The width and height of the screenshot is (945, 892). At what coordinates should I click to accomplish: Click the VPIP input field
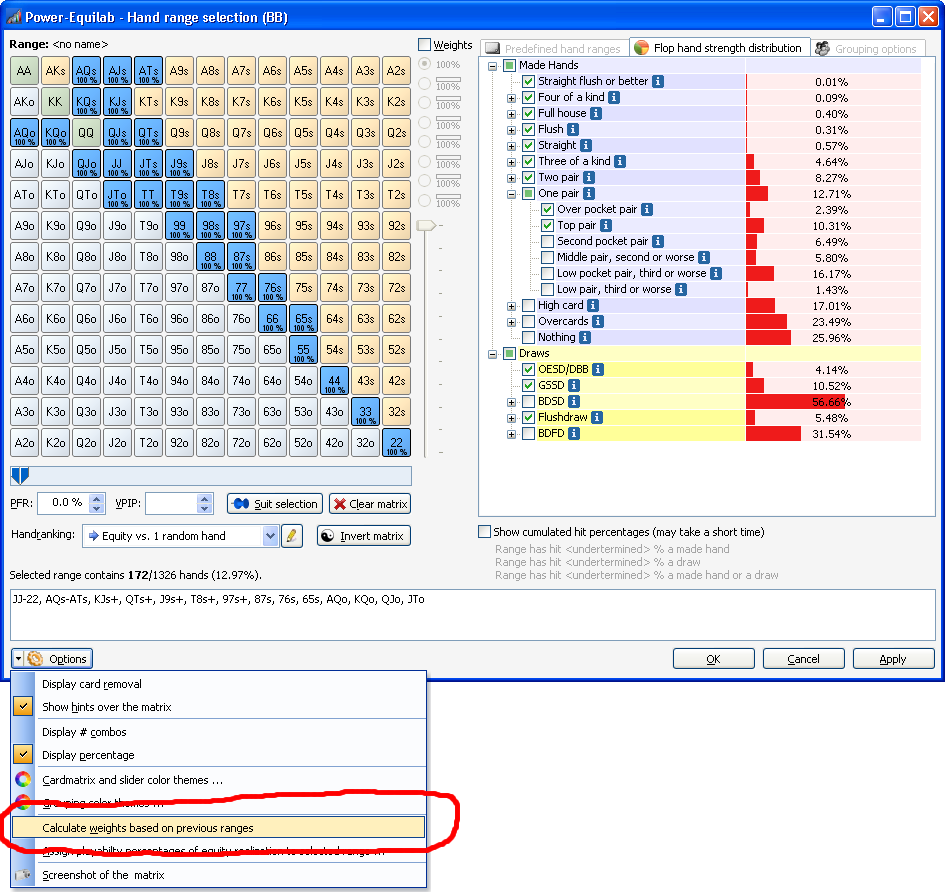pos(171,503)
